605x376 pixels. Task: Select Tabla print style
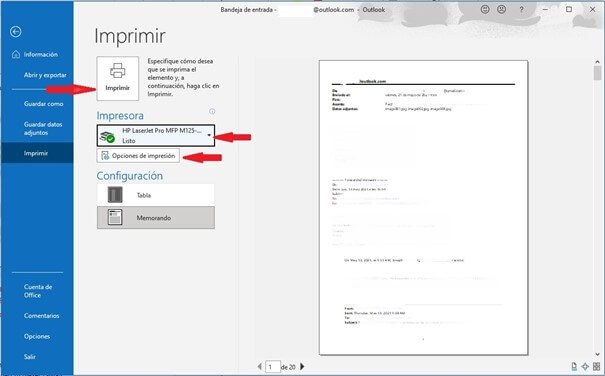coord(156,195)
